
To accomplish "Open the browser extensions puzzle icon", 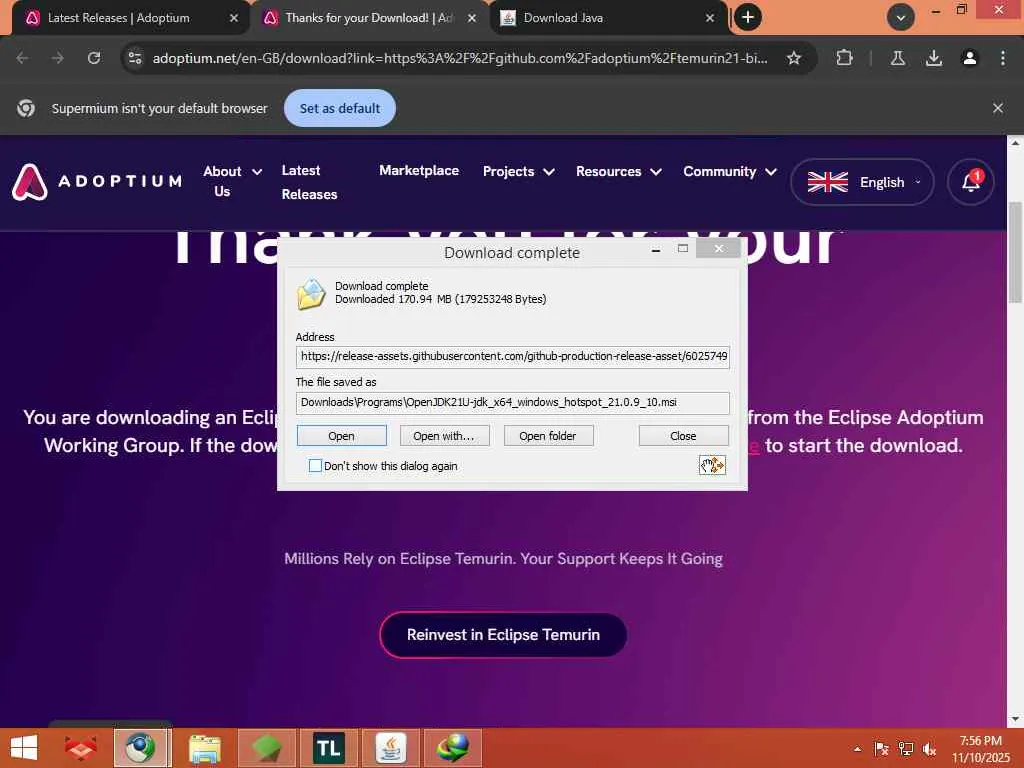I will (x=844, y=58).
